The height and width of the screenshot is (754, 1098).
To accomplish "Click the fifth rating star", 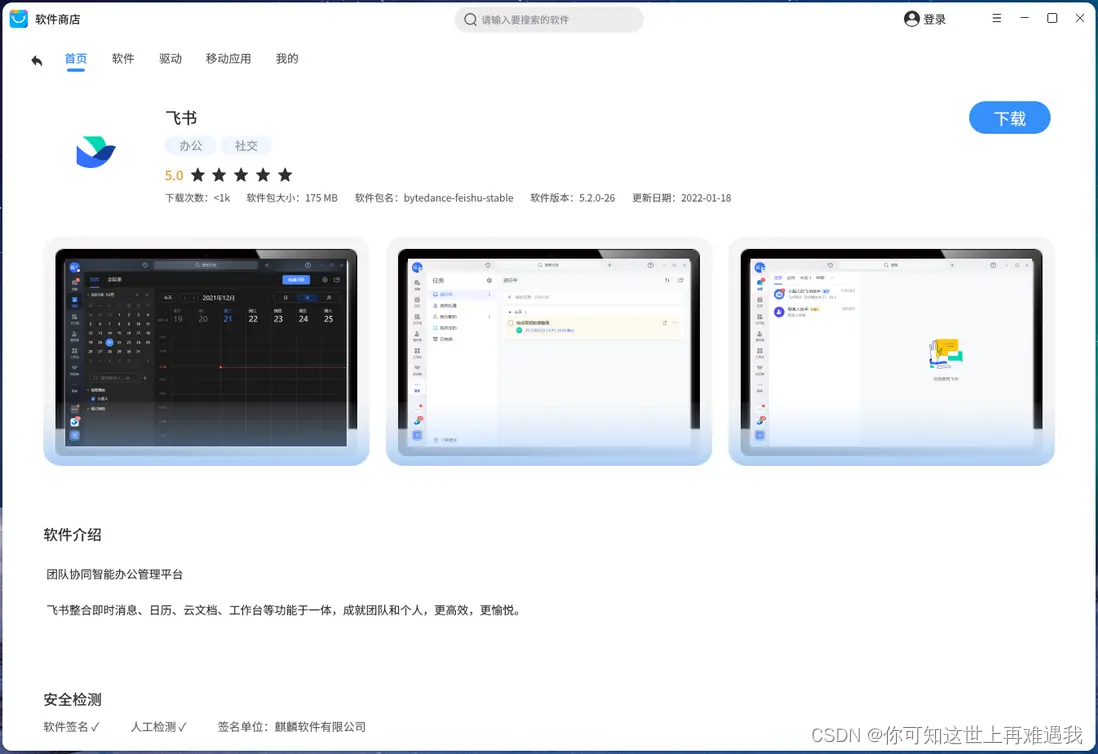I will 285,174.
